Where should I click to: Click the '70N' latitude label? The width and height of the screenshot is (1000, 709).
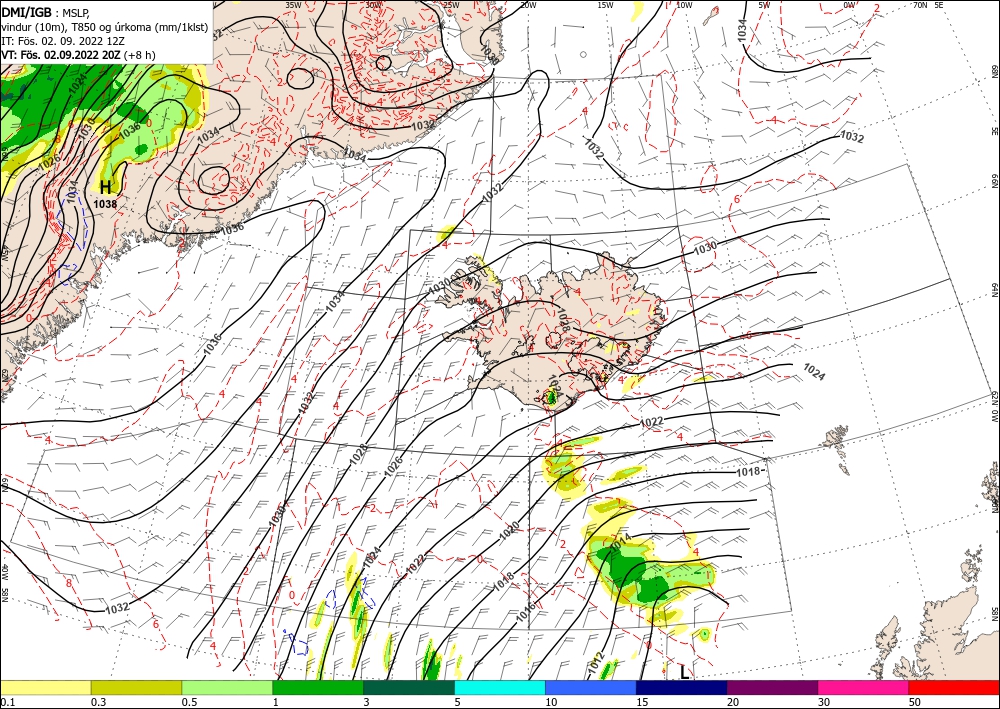[920, 5]
